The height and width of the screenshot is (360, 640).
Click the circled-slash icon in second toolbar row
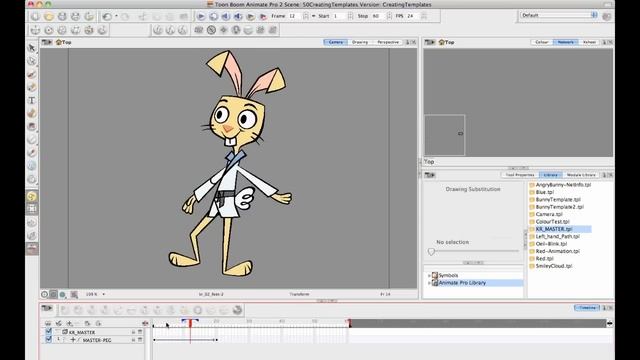[211, 30]
